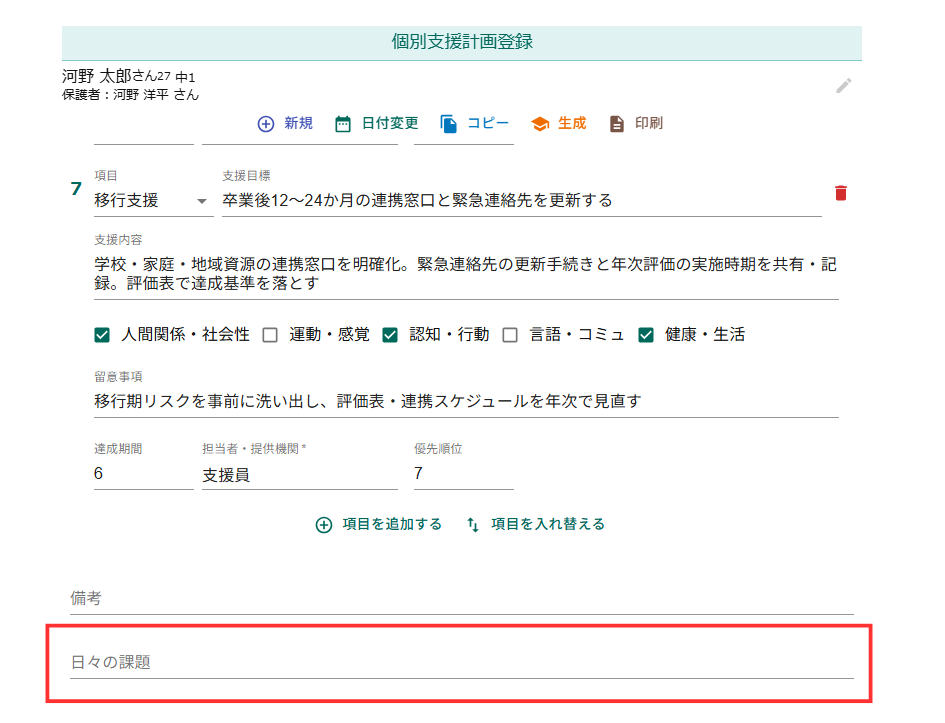This screenshot has width=945, height=723.
Task: Click 項目を追加する button
Action: 379,524
